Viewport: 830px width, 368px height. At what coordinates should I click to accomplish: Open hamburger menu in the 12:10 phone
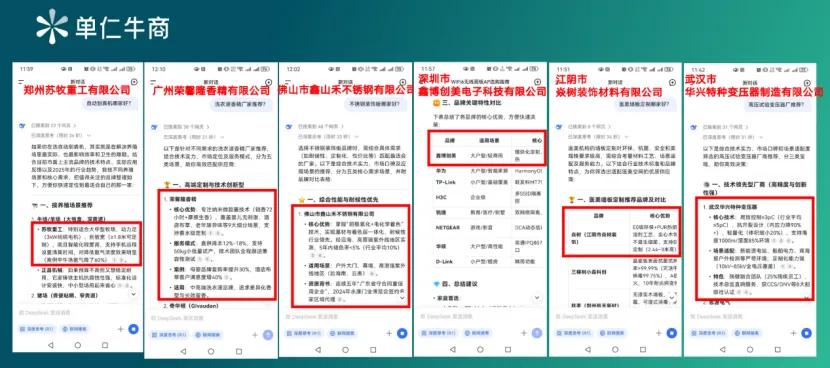tap(154, 81)
